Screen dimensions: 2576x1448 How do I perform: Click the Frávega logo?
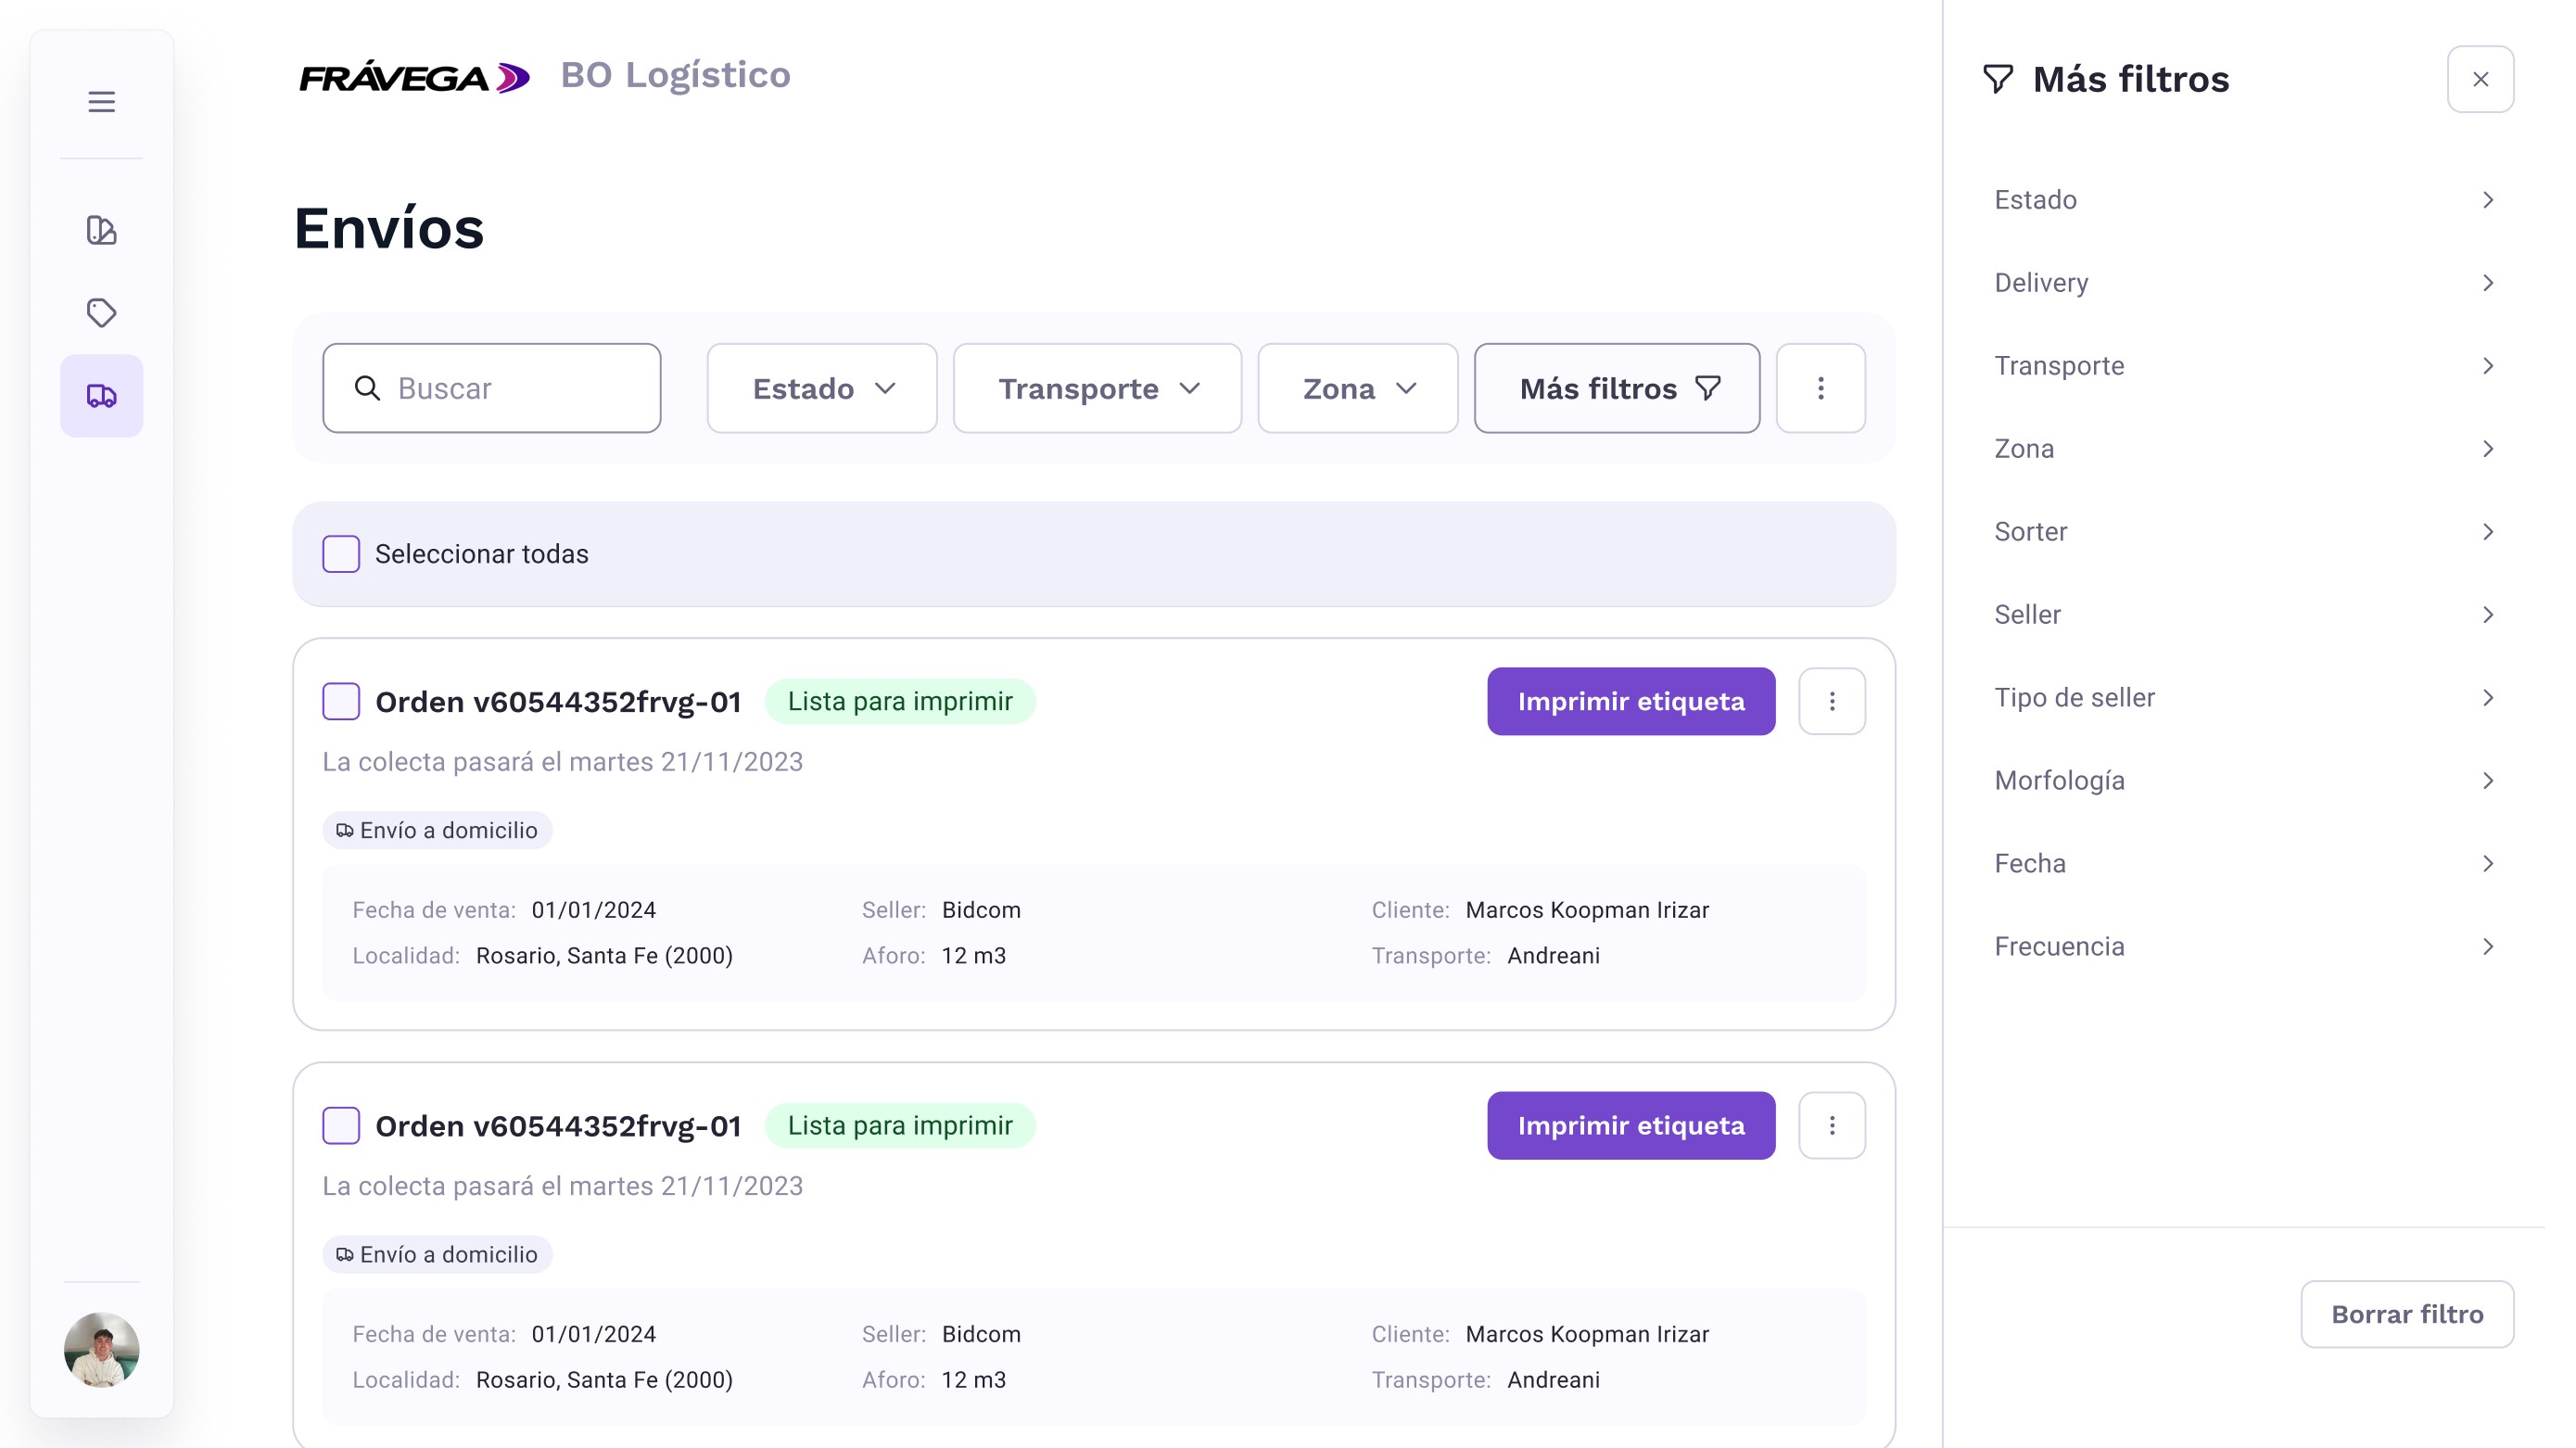coord(414,77)
